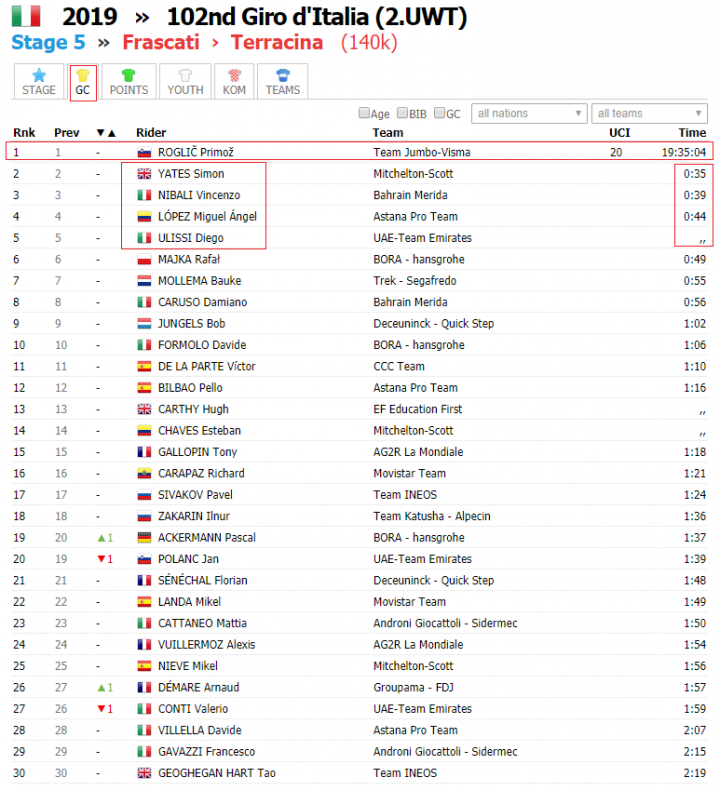720x791 pixels.
Task: Click red down arrow in CONTI row
Action: point(101,709)
